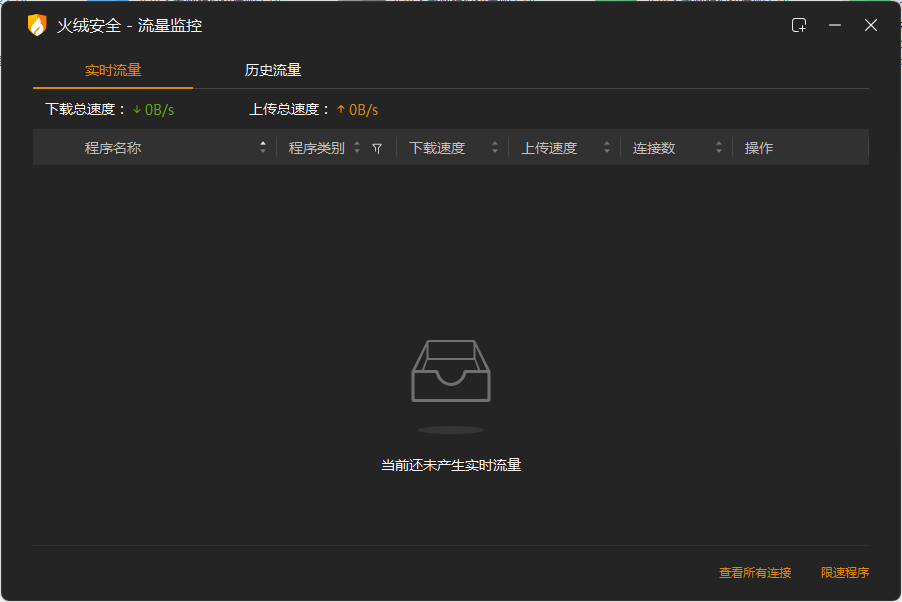Screen dimensions: 902x602
Task: Click the 当前还未产生实时流量 message text
Action: 451,465
